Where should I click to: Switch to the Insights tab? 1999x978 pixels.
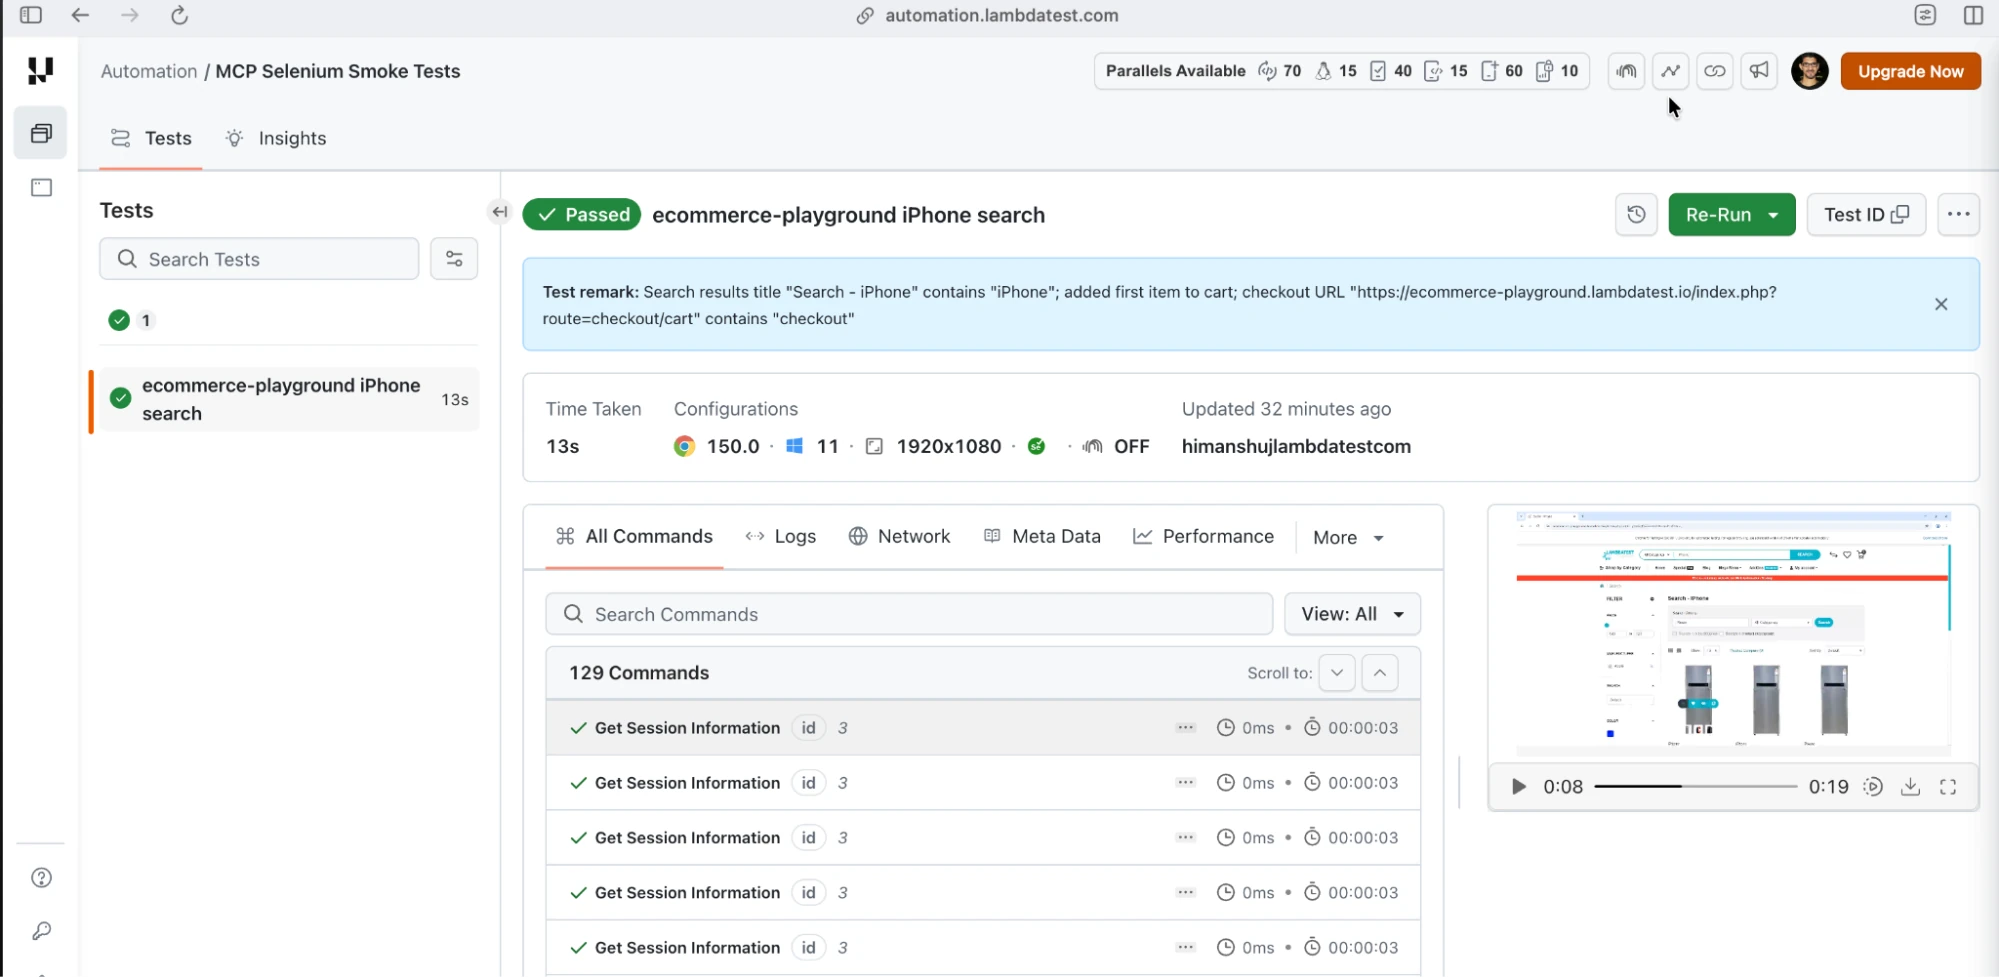pyautogui.click(x=276, y=139)
